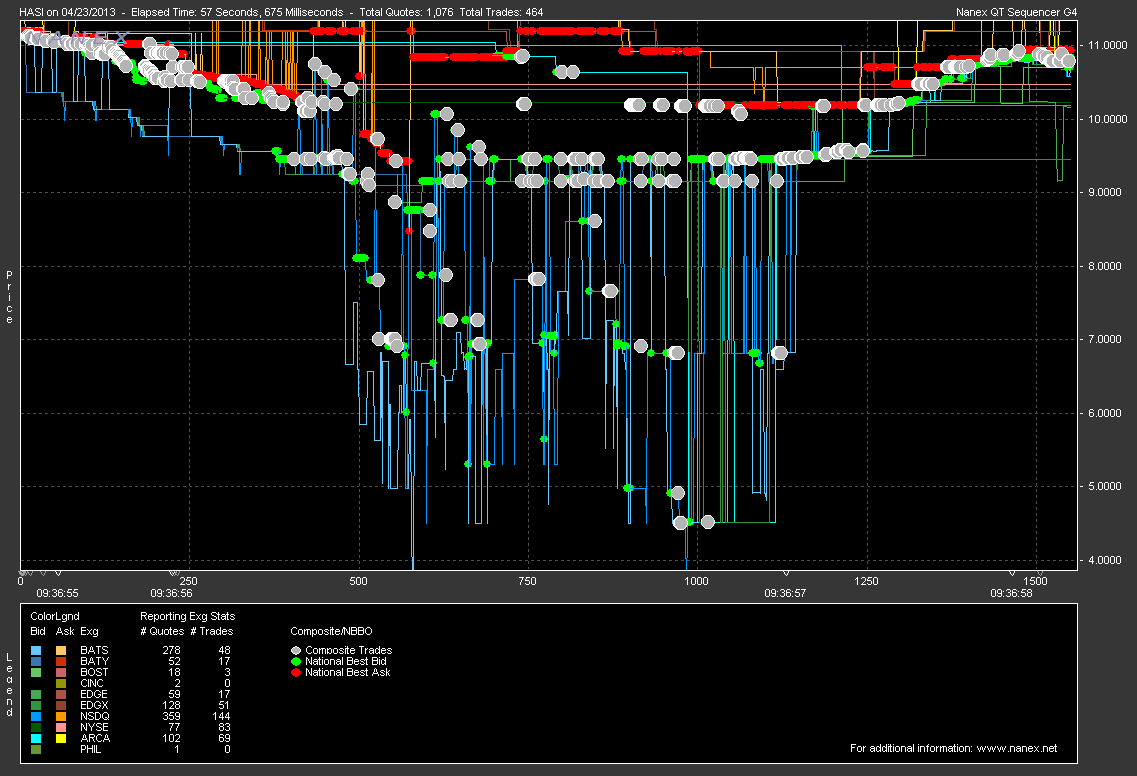Viewport: 1137px width, 776px height.
Task: Click the EDGE ask color swatch
Action: [x=61, y=694]
